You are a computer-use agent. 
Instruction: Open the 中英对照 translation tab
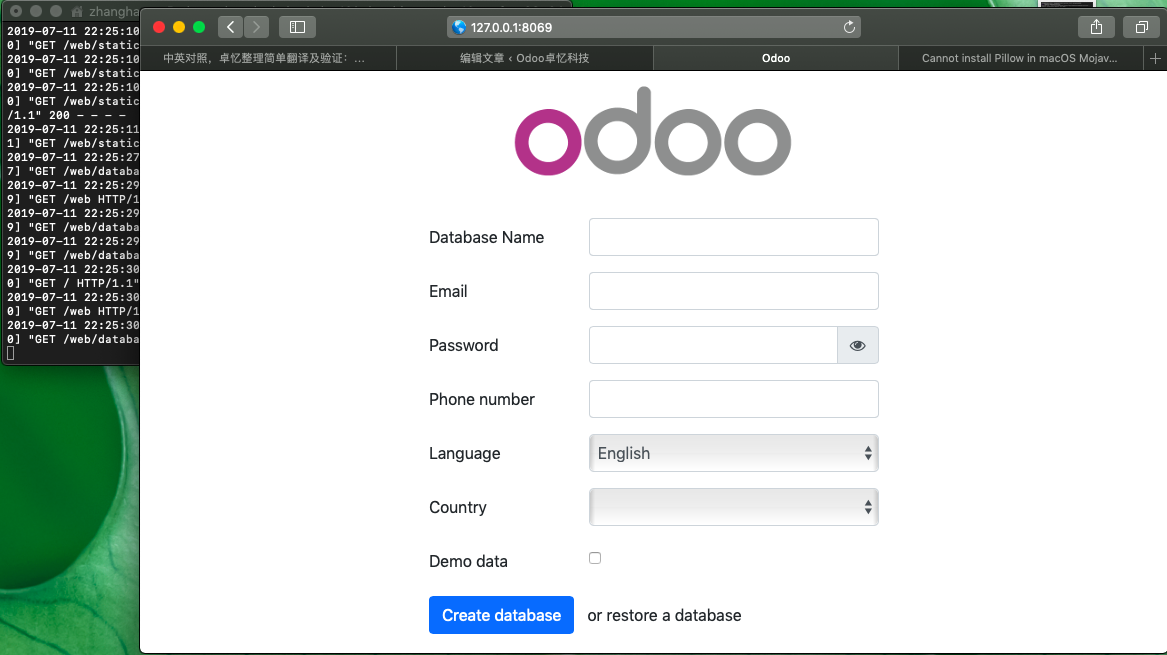tap(264, 59)
